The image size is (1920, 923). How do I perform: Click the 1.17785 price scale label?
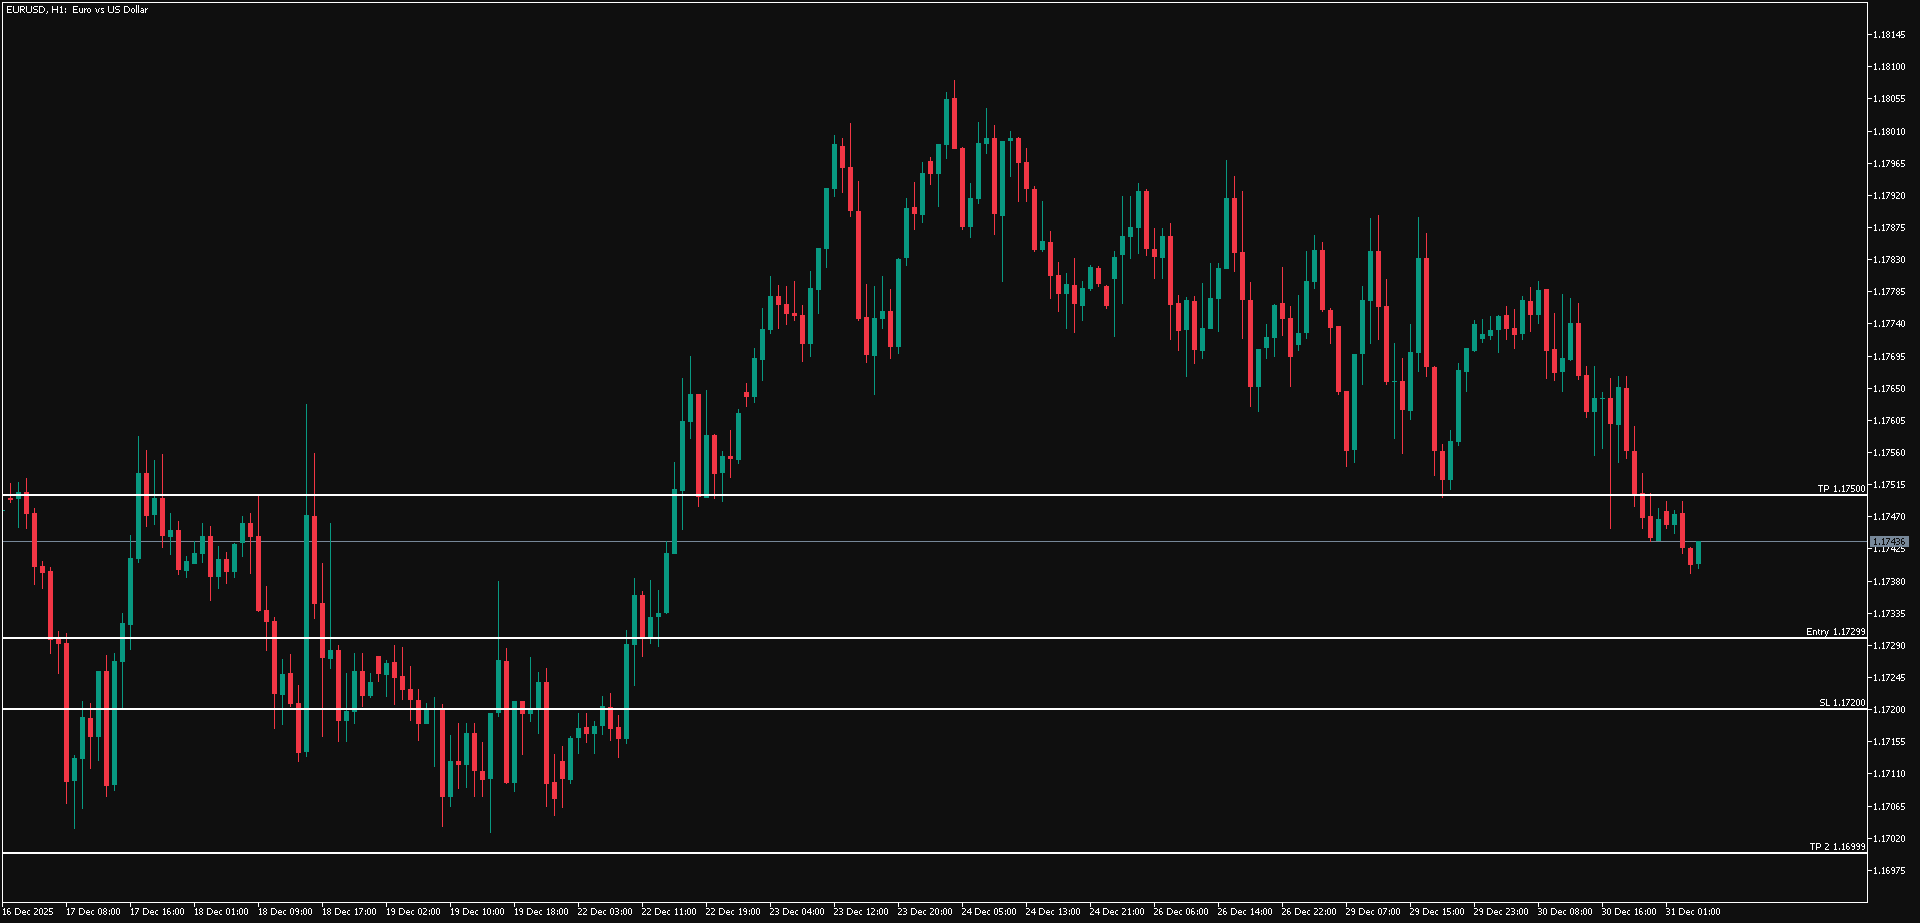coord(1889,292)
